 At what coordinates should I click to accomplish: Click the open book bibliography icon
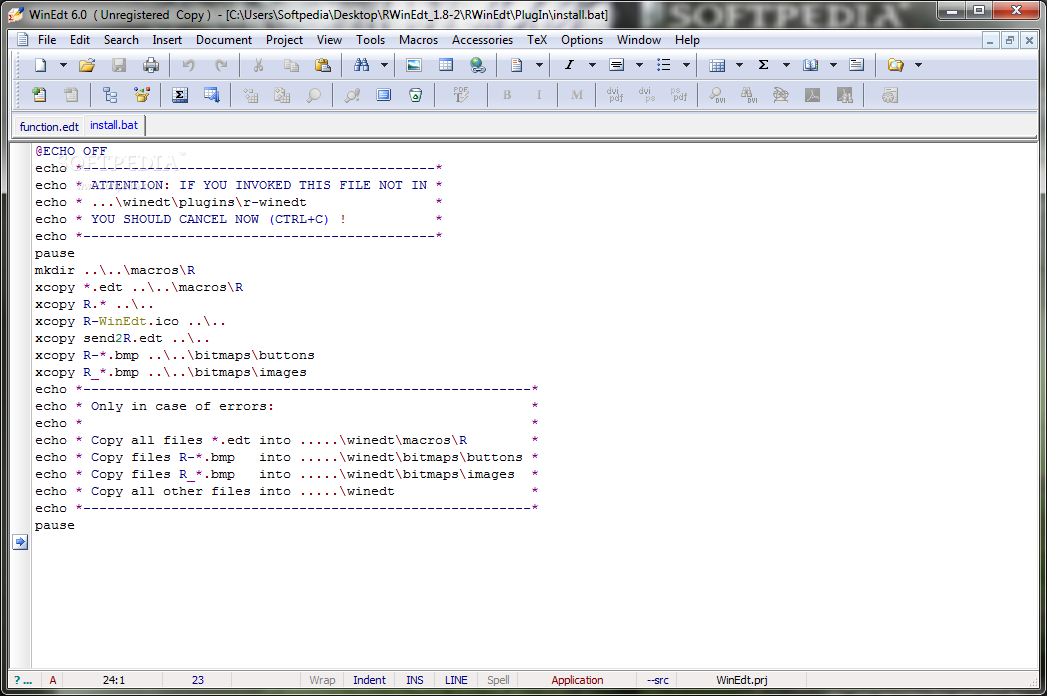tap(811, 65)
